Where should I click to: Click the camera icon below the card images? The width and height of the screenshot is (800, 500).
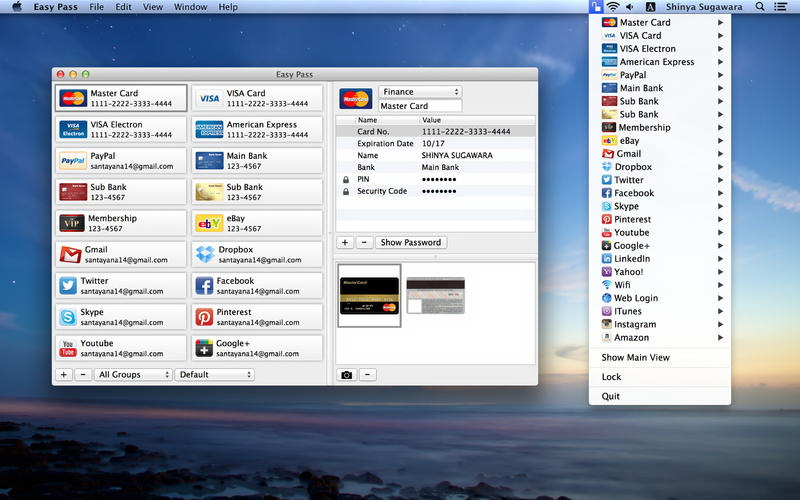(346, 375)
